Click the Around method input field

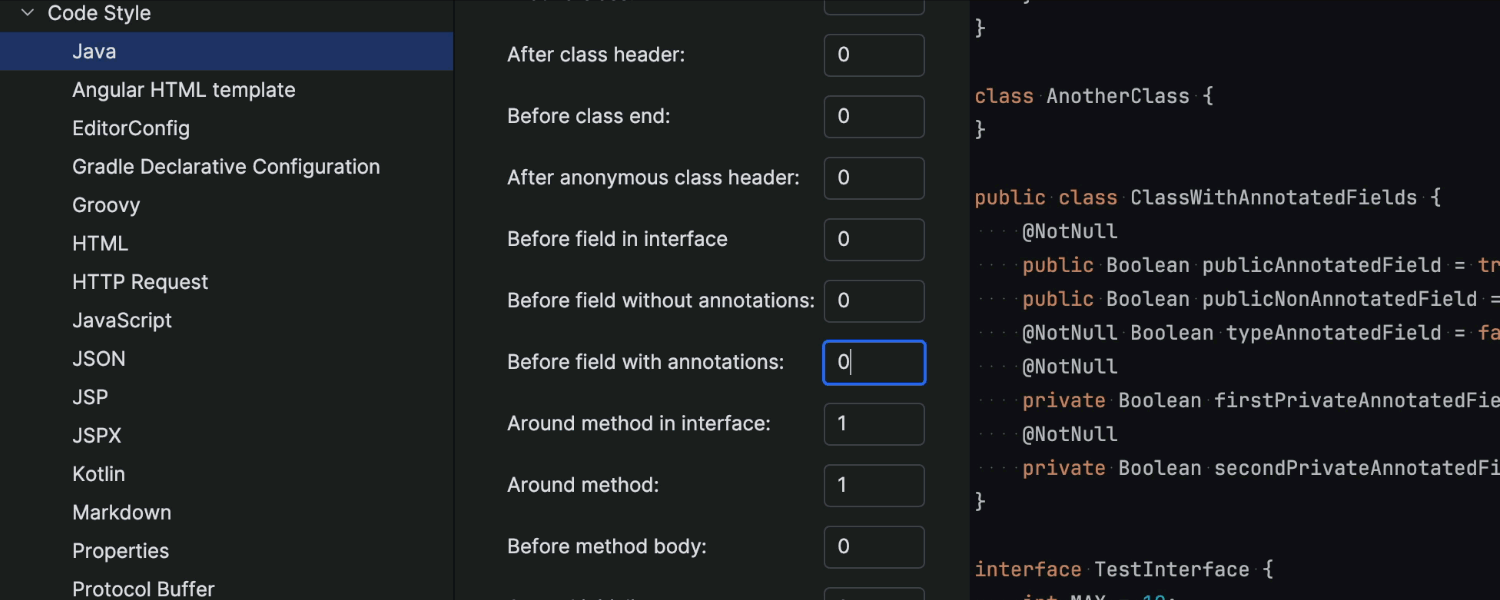(x=874, y=485)
